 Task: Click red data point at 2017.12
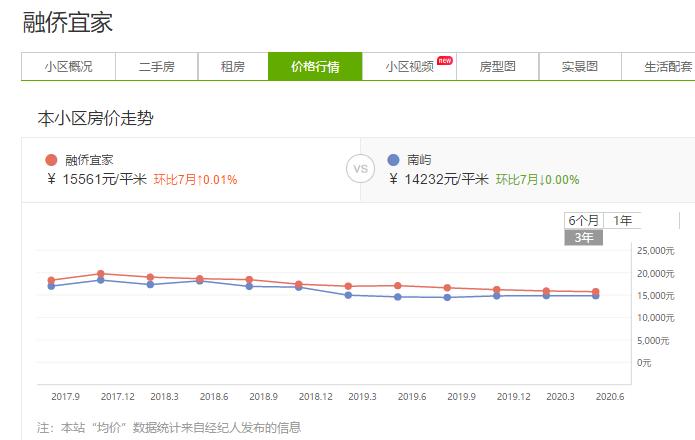pyautogui.click(x=101, y=274)
